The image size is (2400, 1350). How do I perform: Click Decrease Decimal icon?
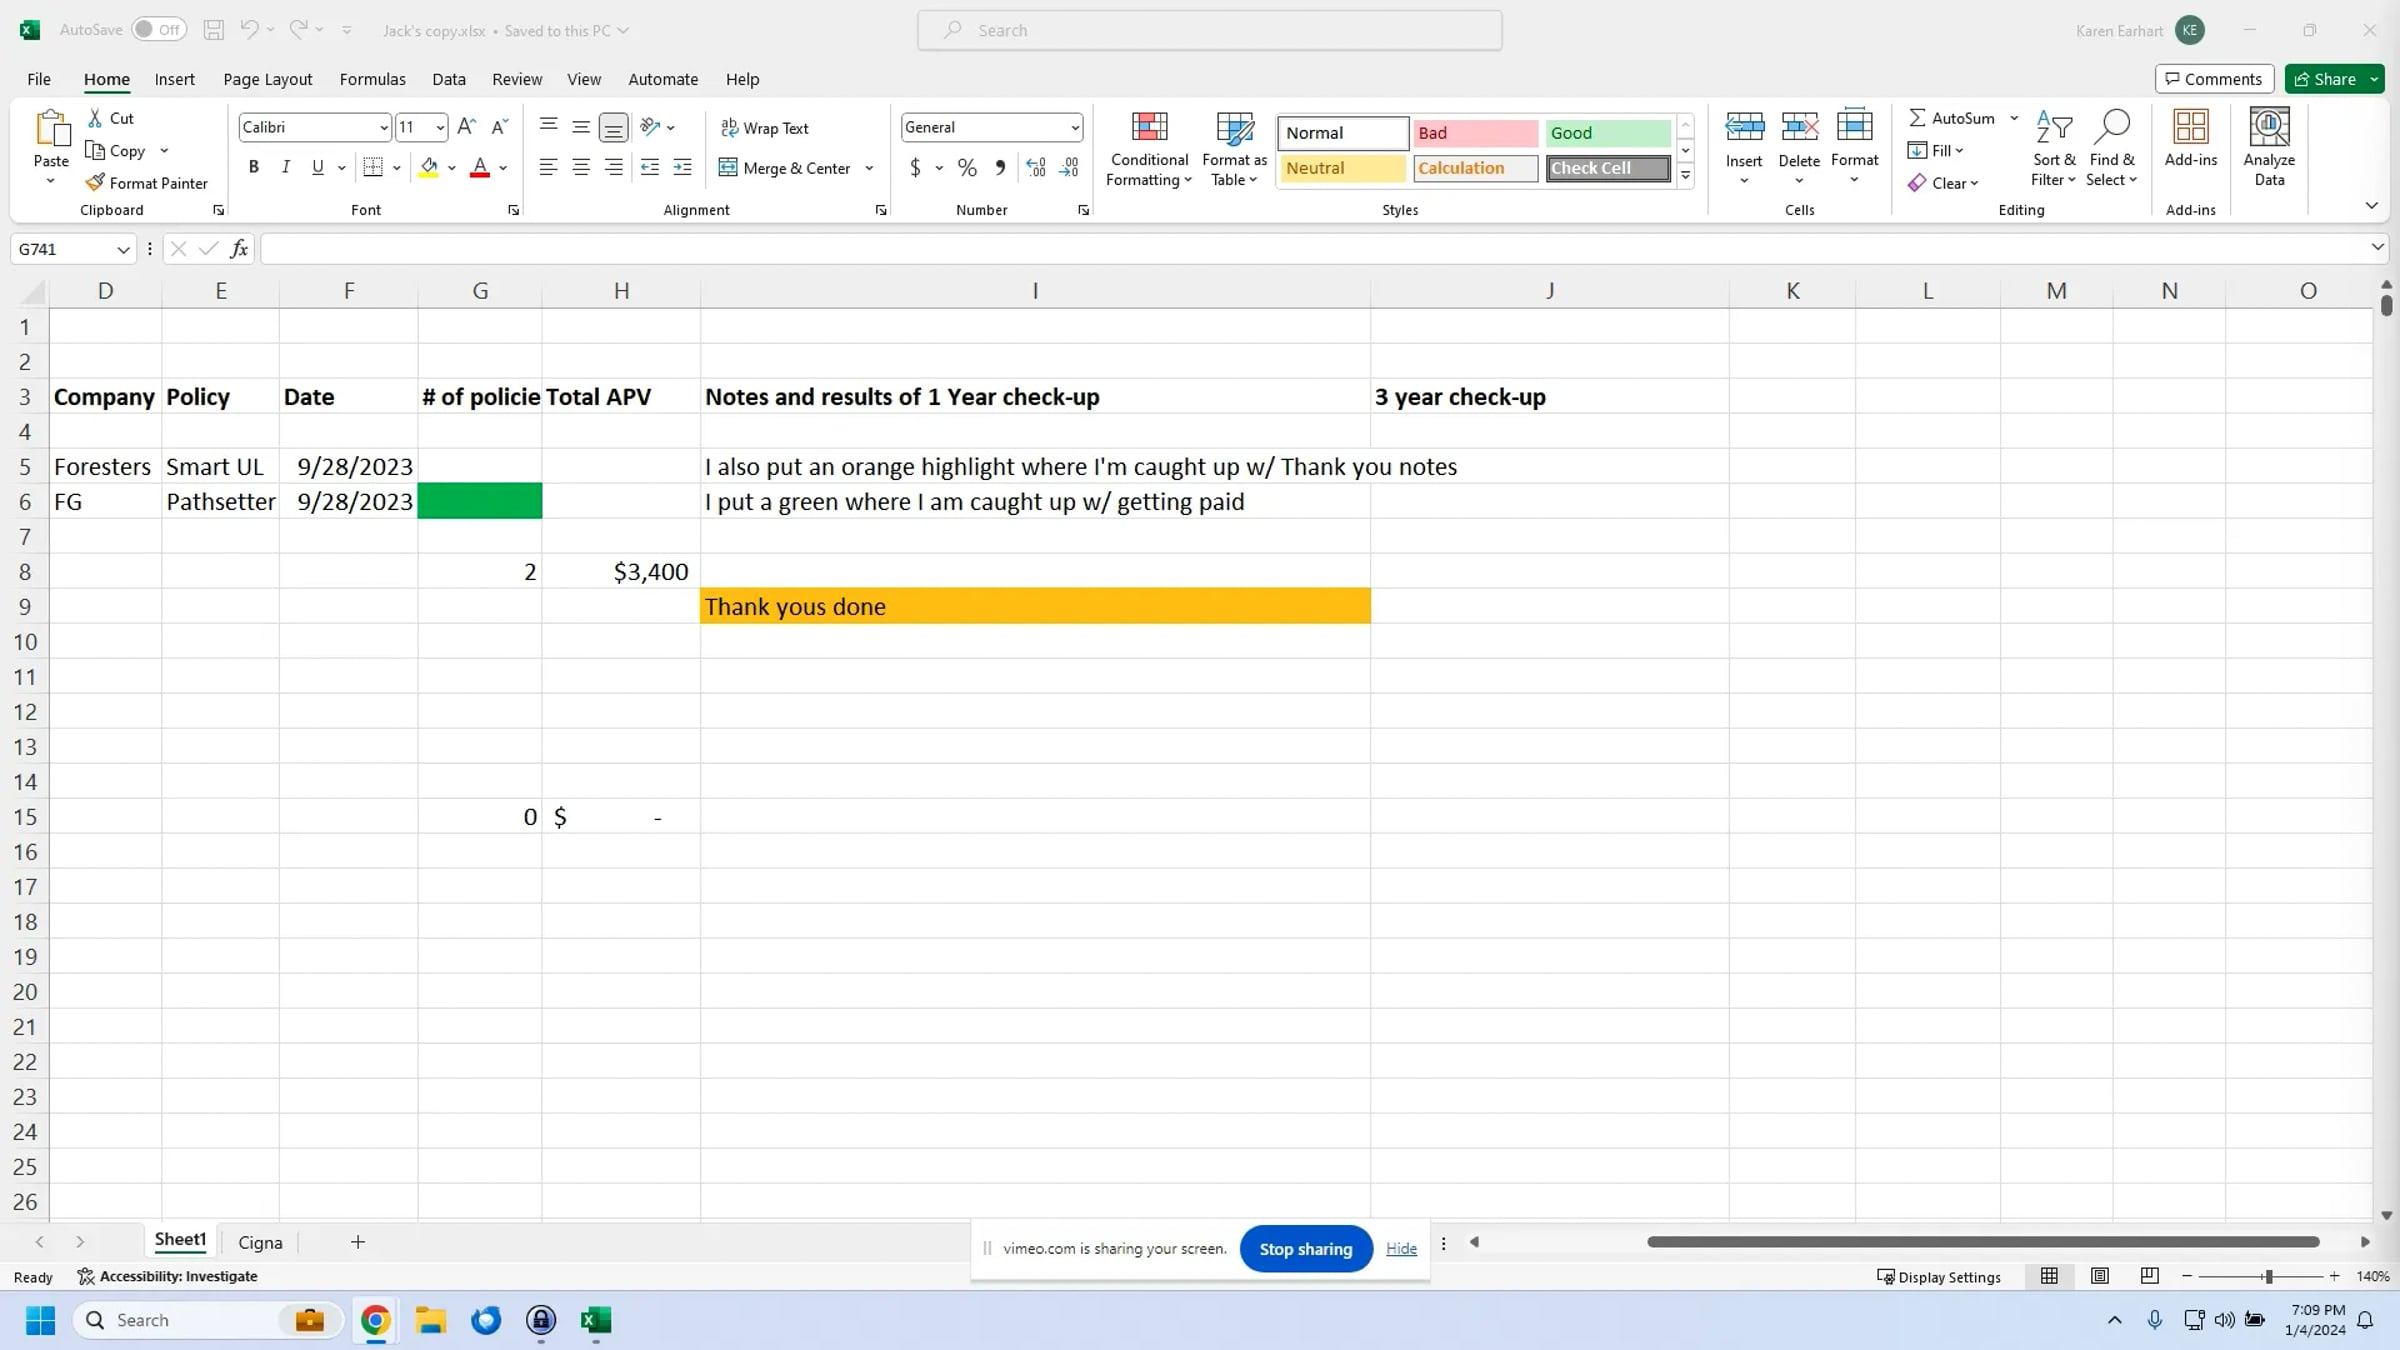(1069, 168)
